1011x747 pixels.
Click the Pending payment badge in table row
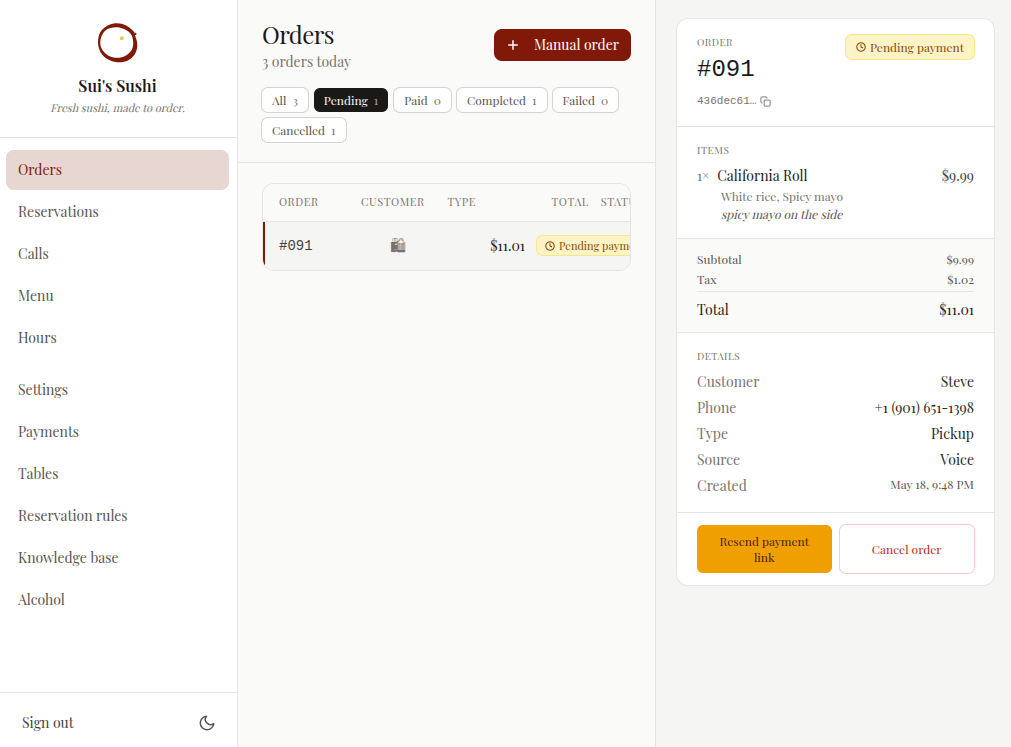click(x=584, y=246)
